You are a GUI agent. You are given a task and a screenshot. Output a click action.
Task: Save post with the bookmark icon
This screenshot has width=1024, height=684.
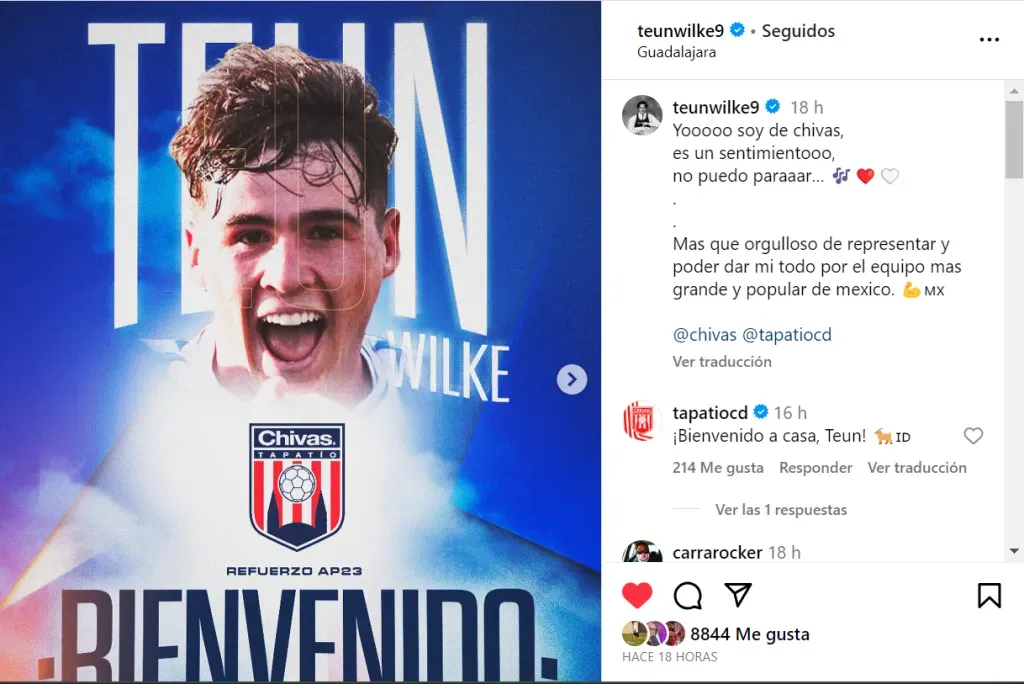989,595
